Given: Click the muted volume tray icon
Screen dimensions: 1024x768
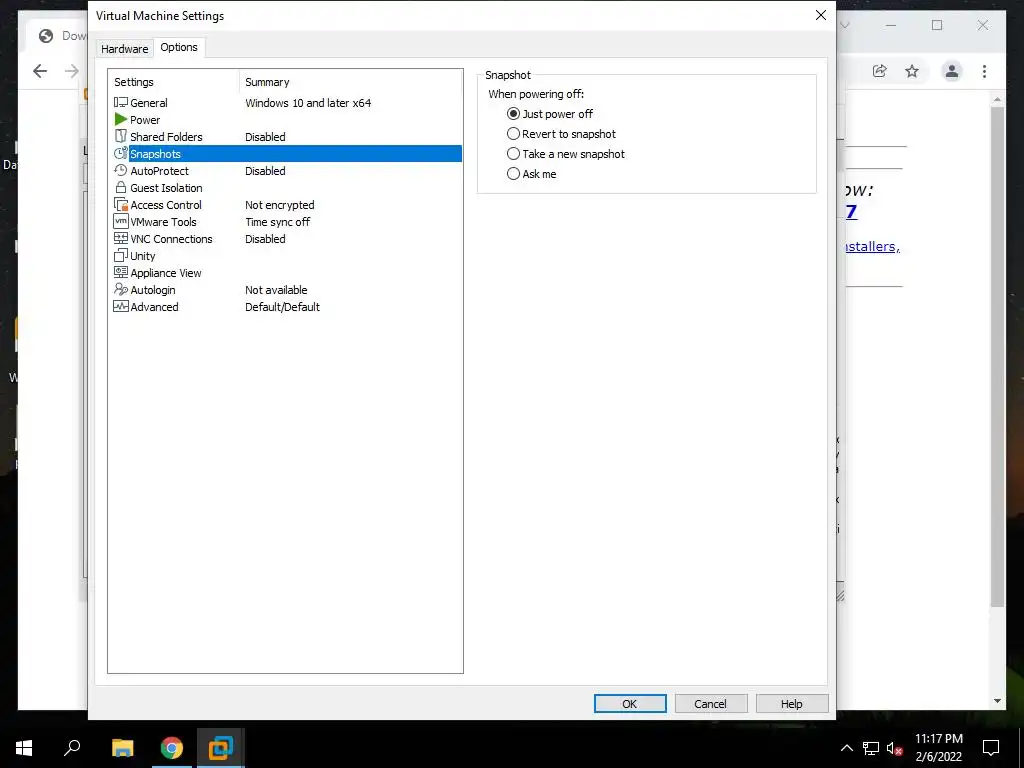Looking at the screenshot, I should click(895, 748).
